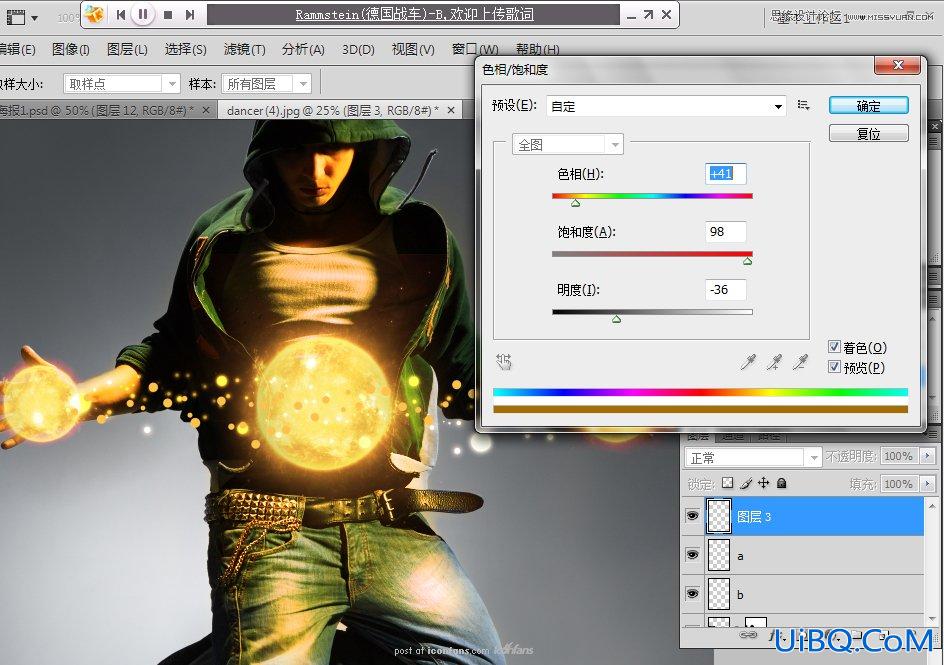The height and width of the screenshot is (665, 944).
Task: Close the 海报1.psd document tab
Action: tap(206, 110)
